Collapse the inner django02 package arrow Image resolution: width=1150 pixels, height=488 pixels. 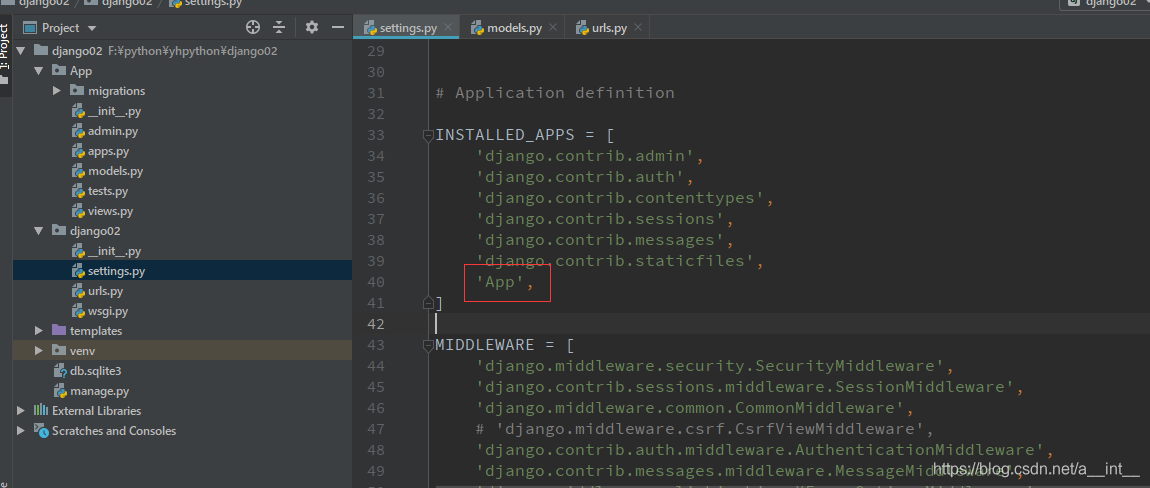point(38,231)
